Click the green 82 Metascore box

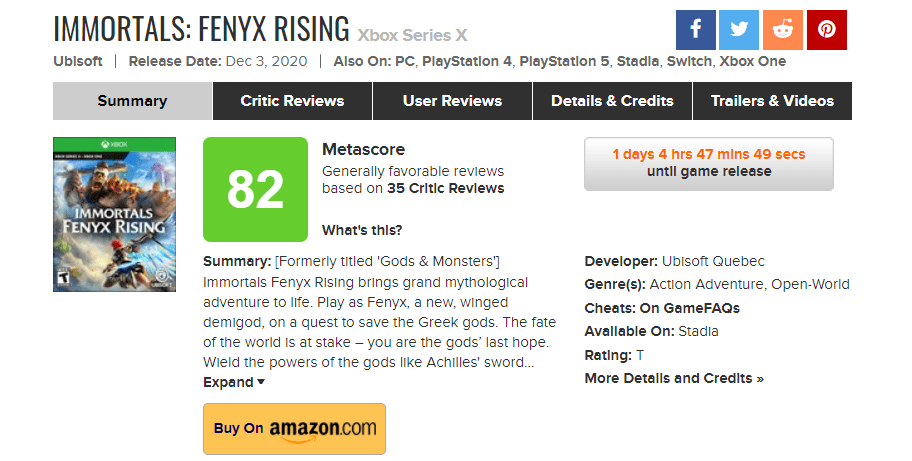[x=255, y=190]
